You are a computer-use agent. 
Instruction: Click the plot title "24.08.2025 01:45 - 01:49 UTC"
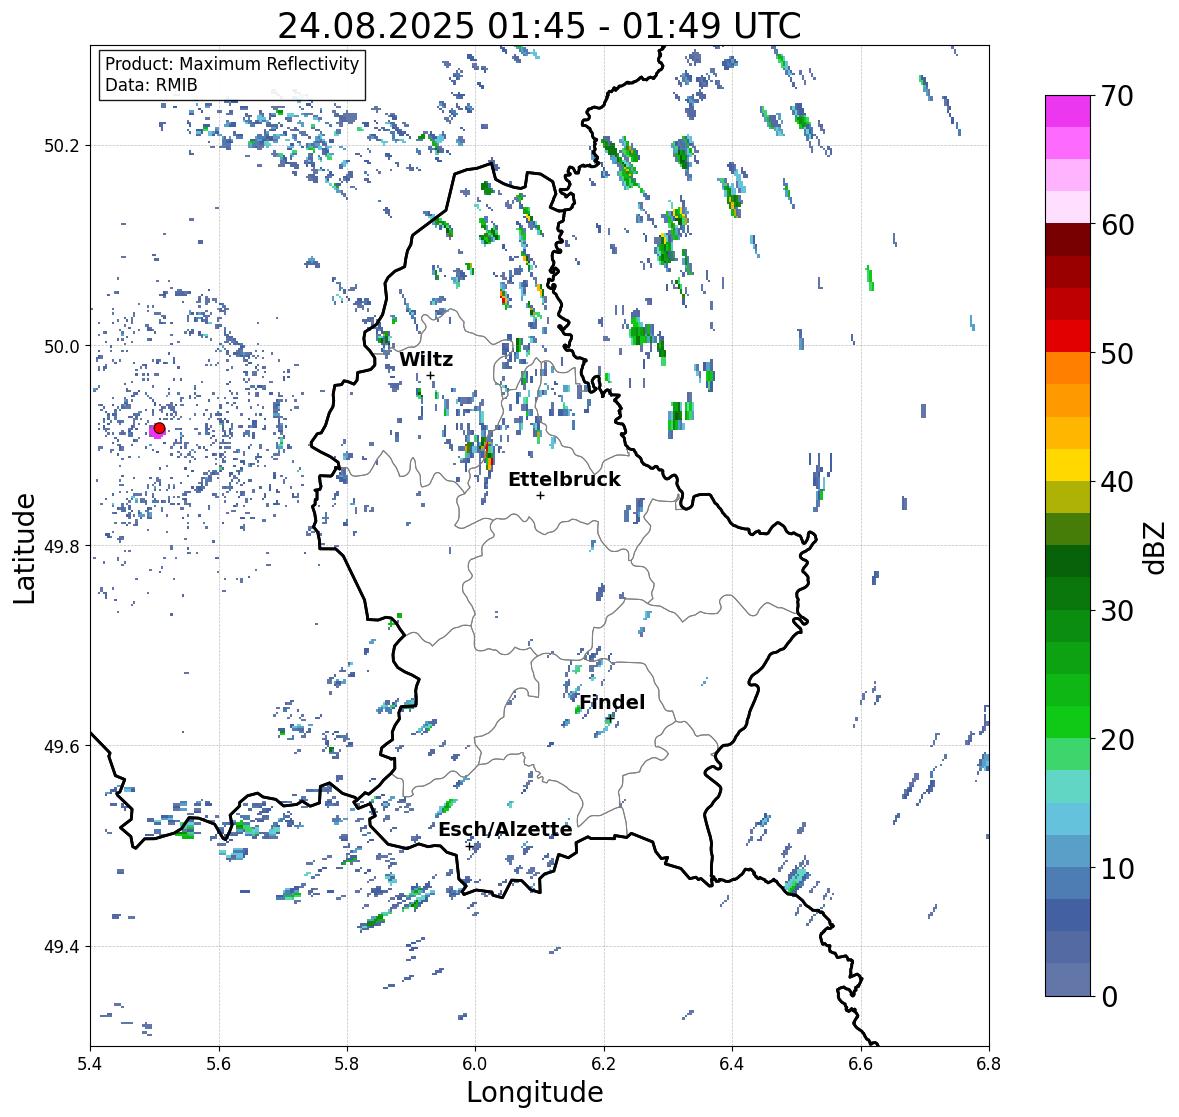[539, 26]
